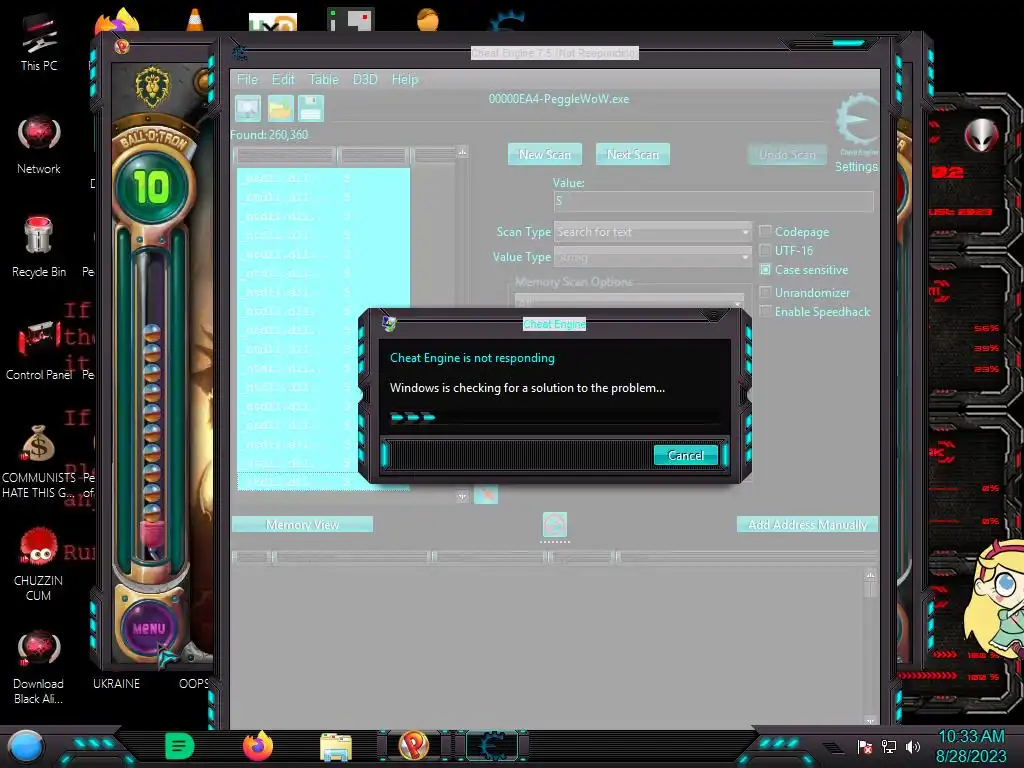
Task: Open the File menu
Action: pos(247,80)
